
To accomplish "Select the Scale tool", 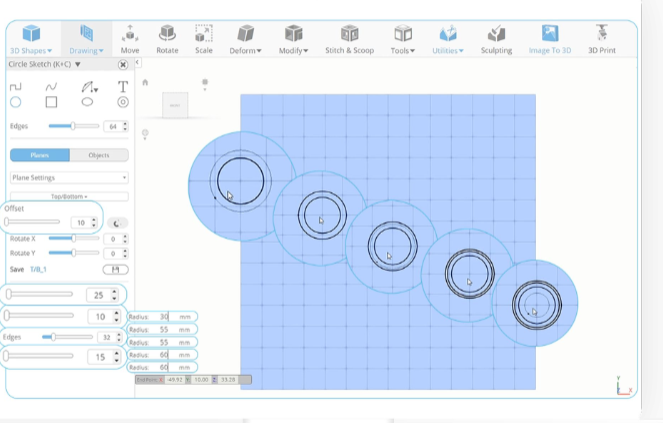I will click(x=203, y=40).
